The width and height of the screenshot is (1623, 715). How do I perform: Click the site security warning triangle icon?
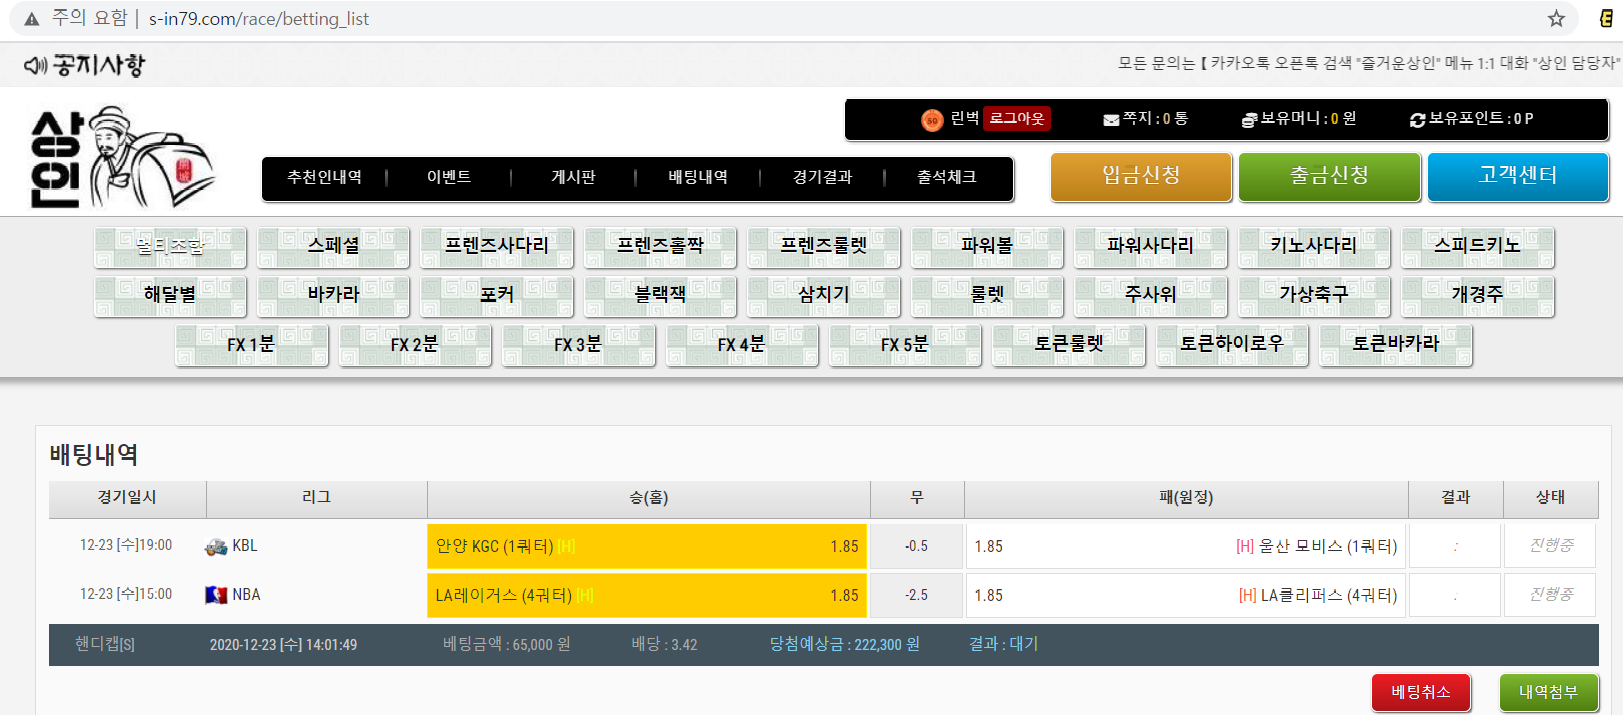pos(32,19)
